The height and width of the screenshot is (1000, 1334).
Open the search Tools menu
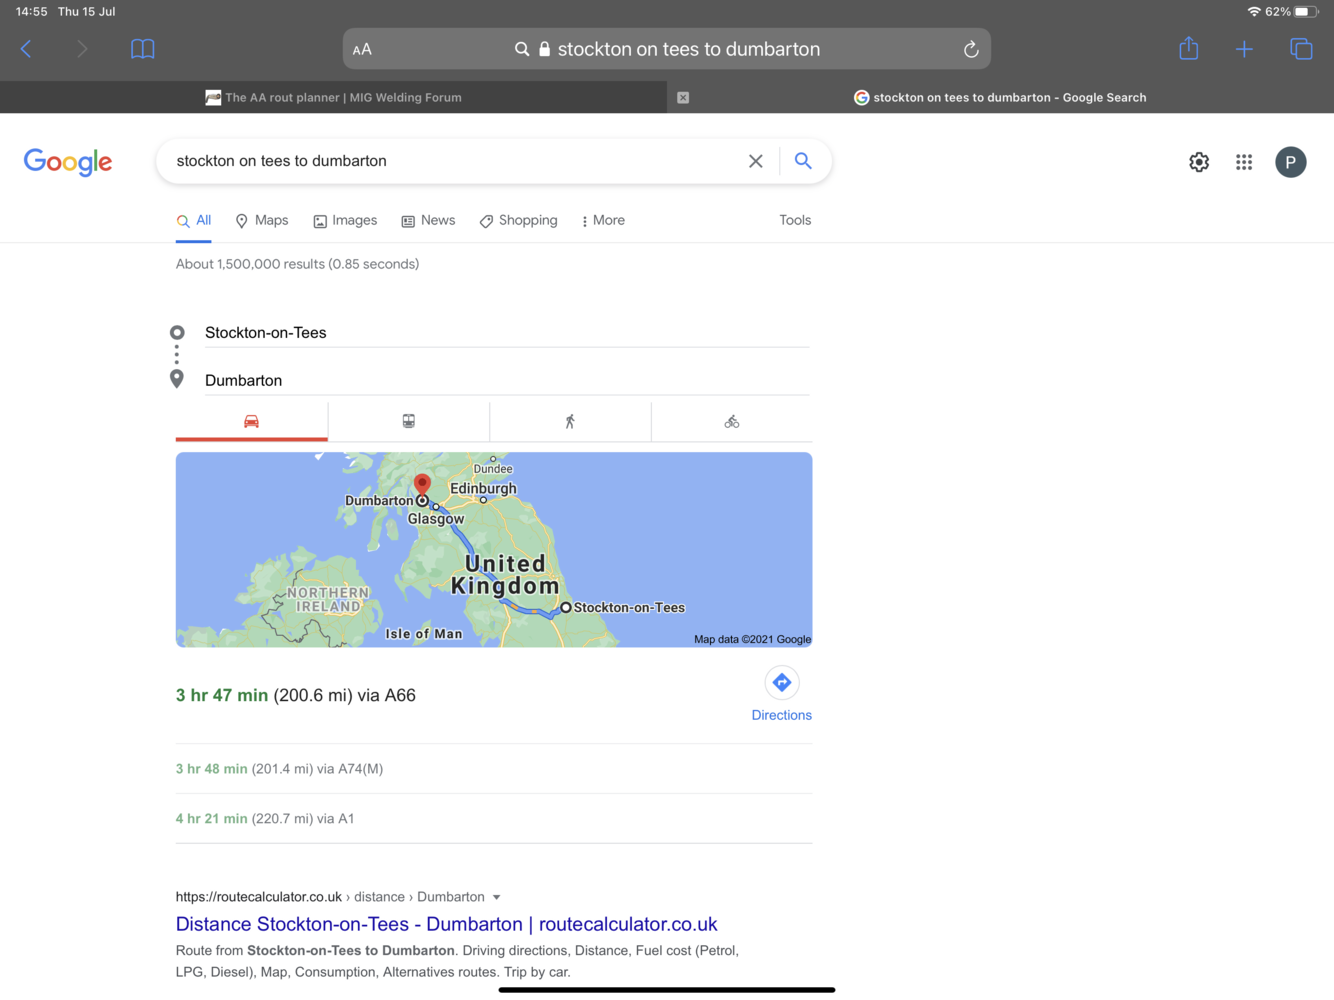coord(795,220)
